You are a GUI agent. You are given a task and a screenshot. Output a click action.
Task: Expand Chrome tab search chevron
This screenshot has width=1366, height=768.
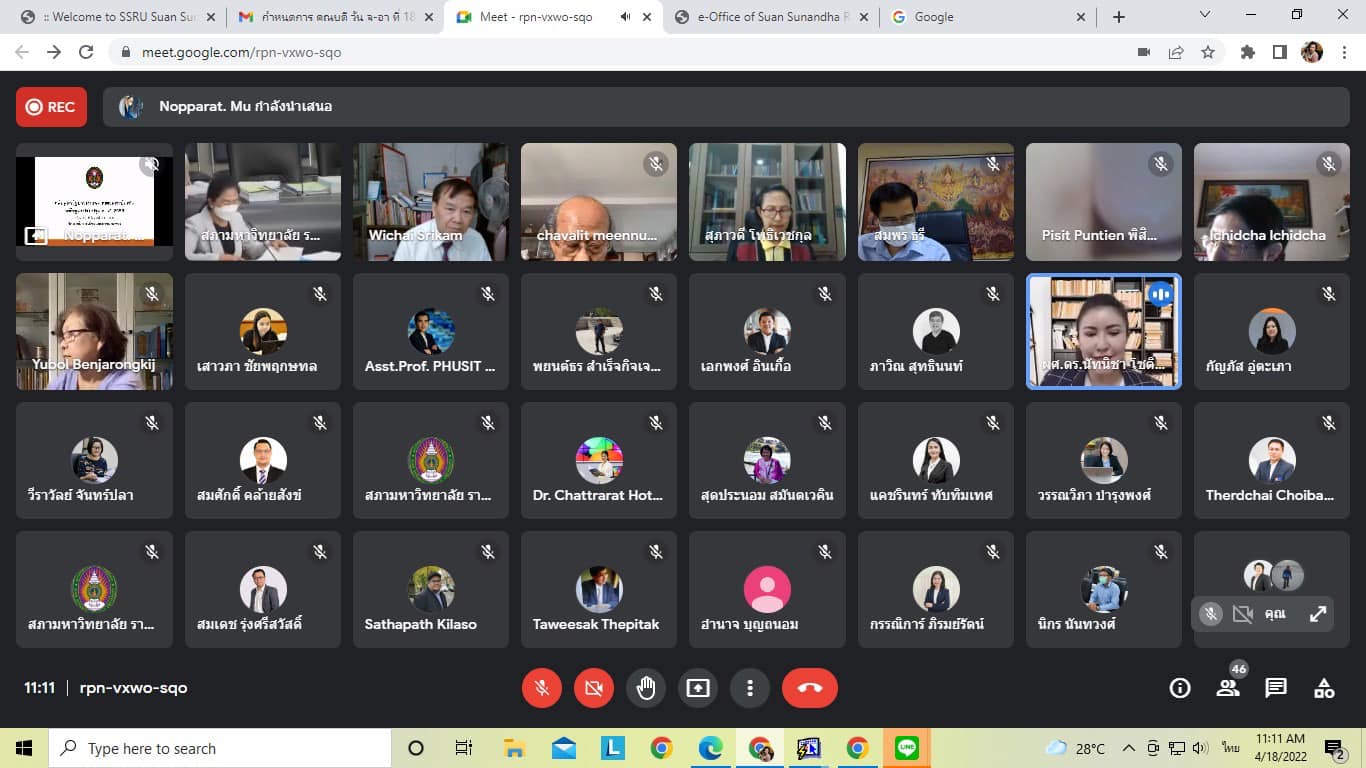pos(1205,15)
